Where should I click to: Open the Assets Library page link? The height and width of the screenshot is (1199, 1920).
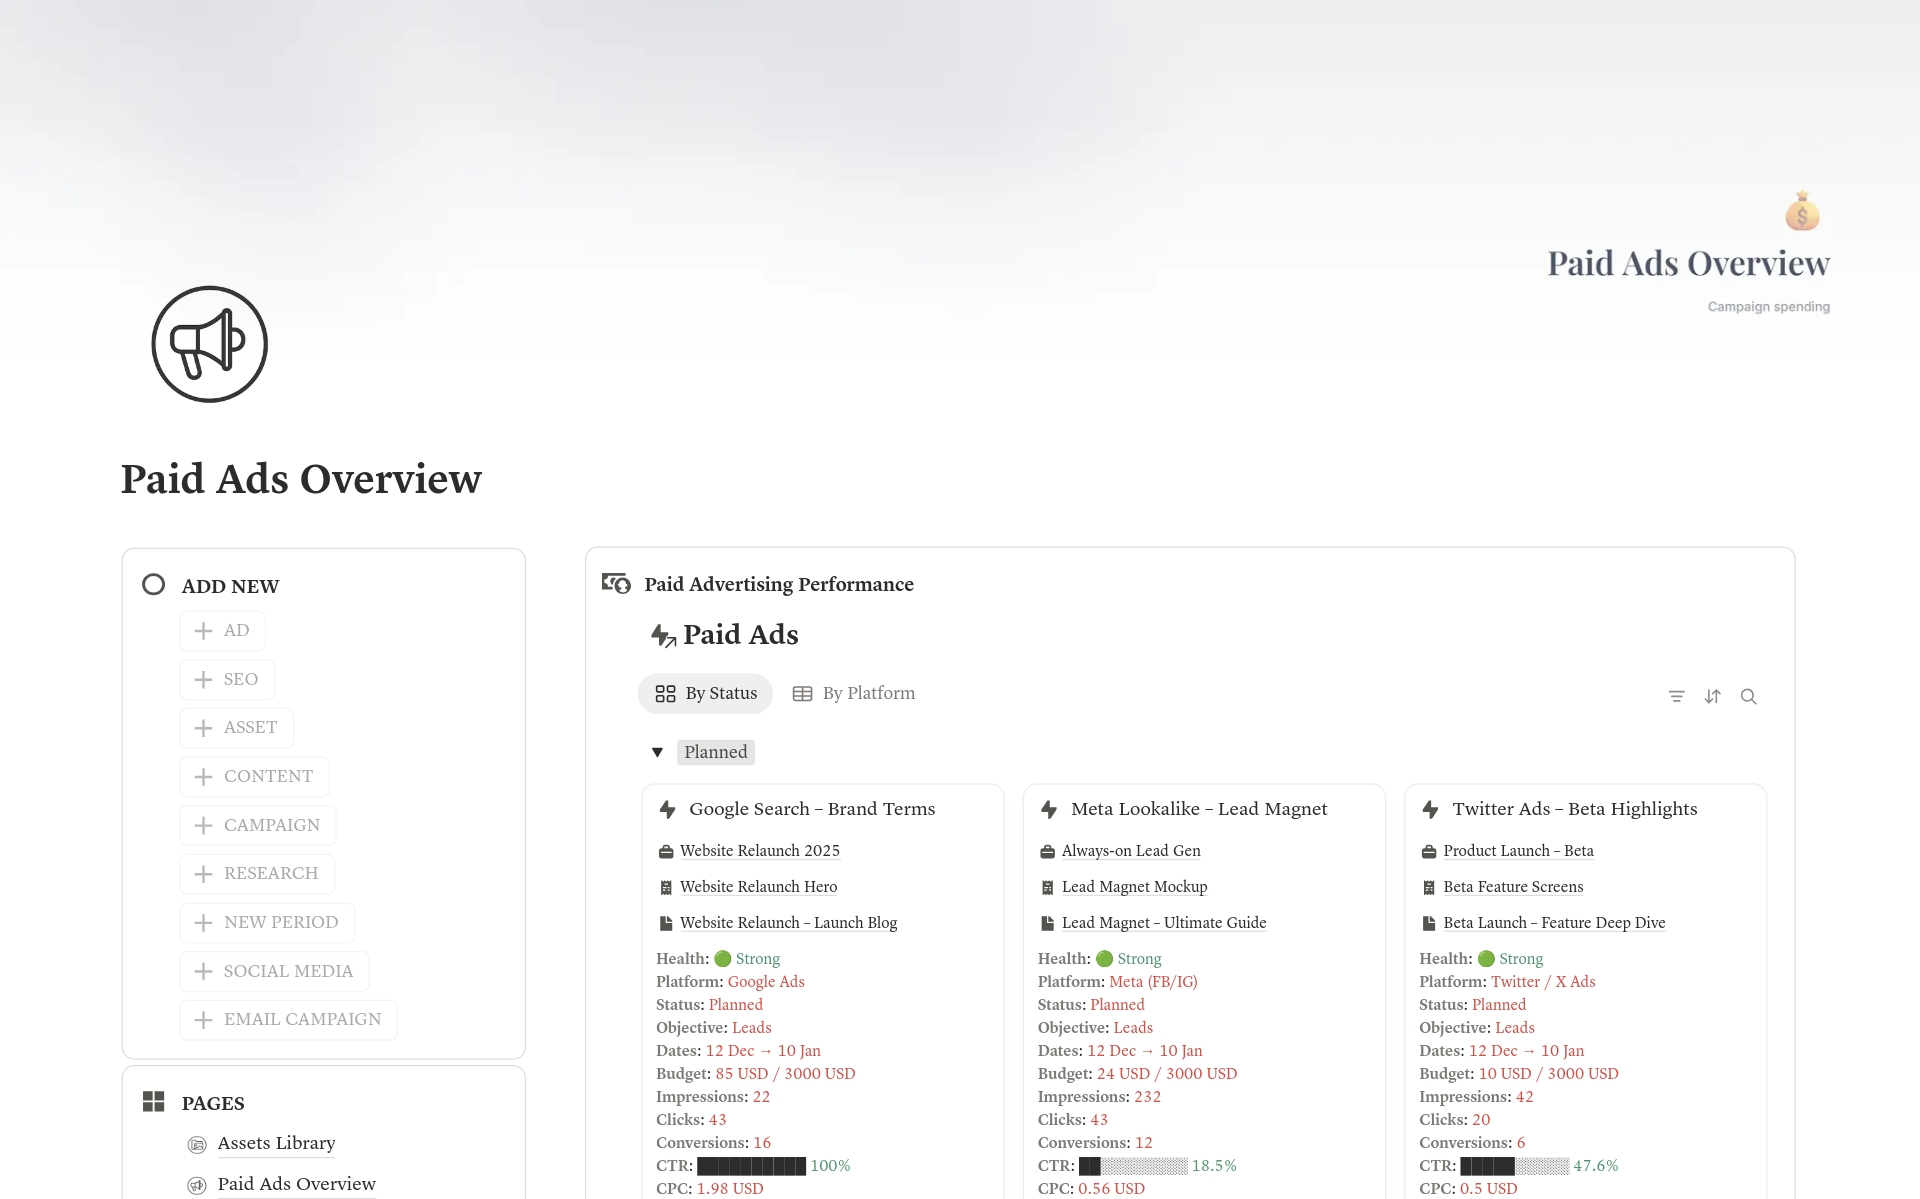pos(276,1143)
